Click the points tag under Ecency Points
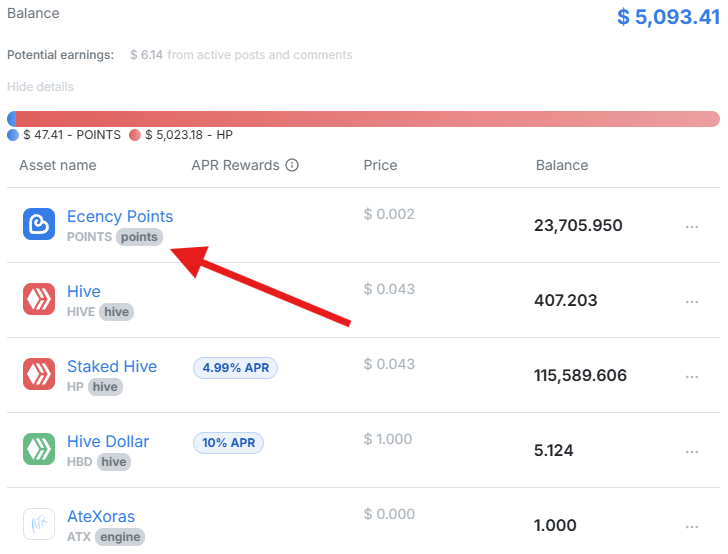The height and width of the screenshot is (554, 728). (x=139, y=237)
